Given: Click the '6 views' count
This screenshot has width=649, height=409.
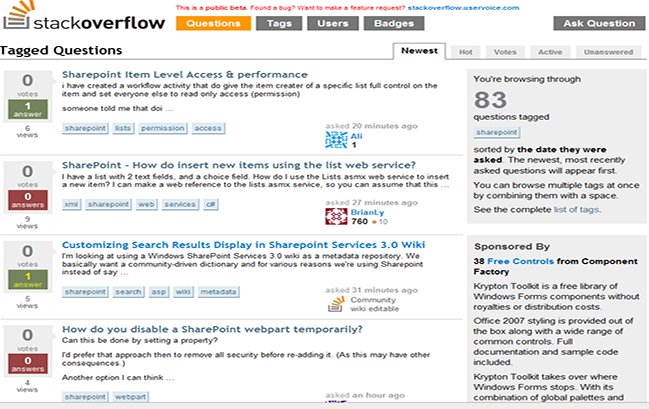Looking at the screenshot, I should click(27, 132).
